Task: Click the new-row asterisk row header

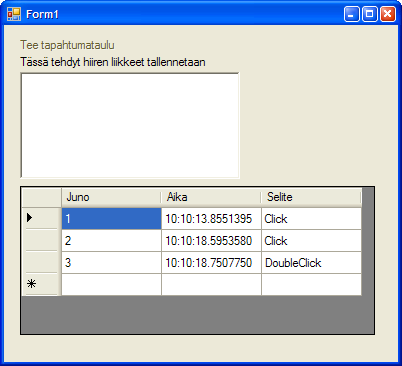Action: tap(42, 284)
